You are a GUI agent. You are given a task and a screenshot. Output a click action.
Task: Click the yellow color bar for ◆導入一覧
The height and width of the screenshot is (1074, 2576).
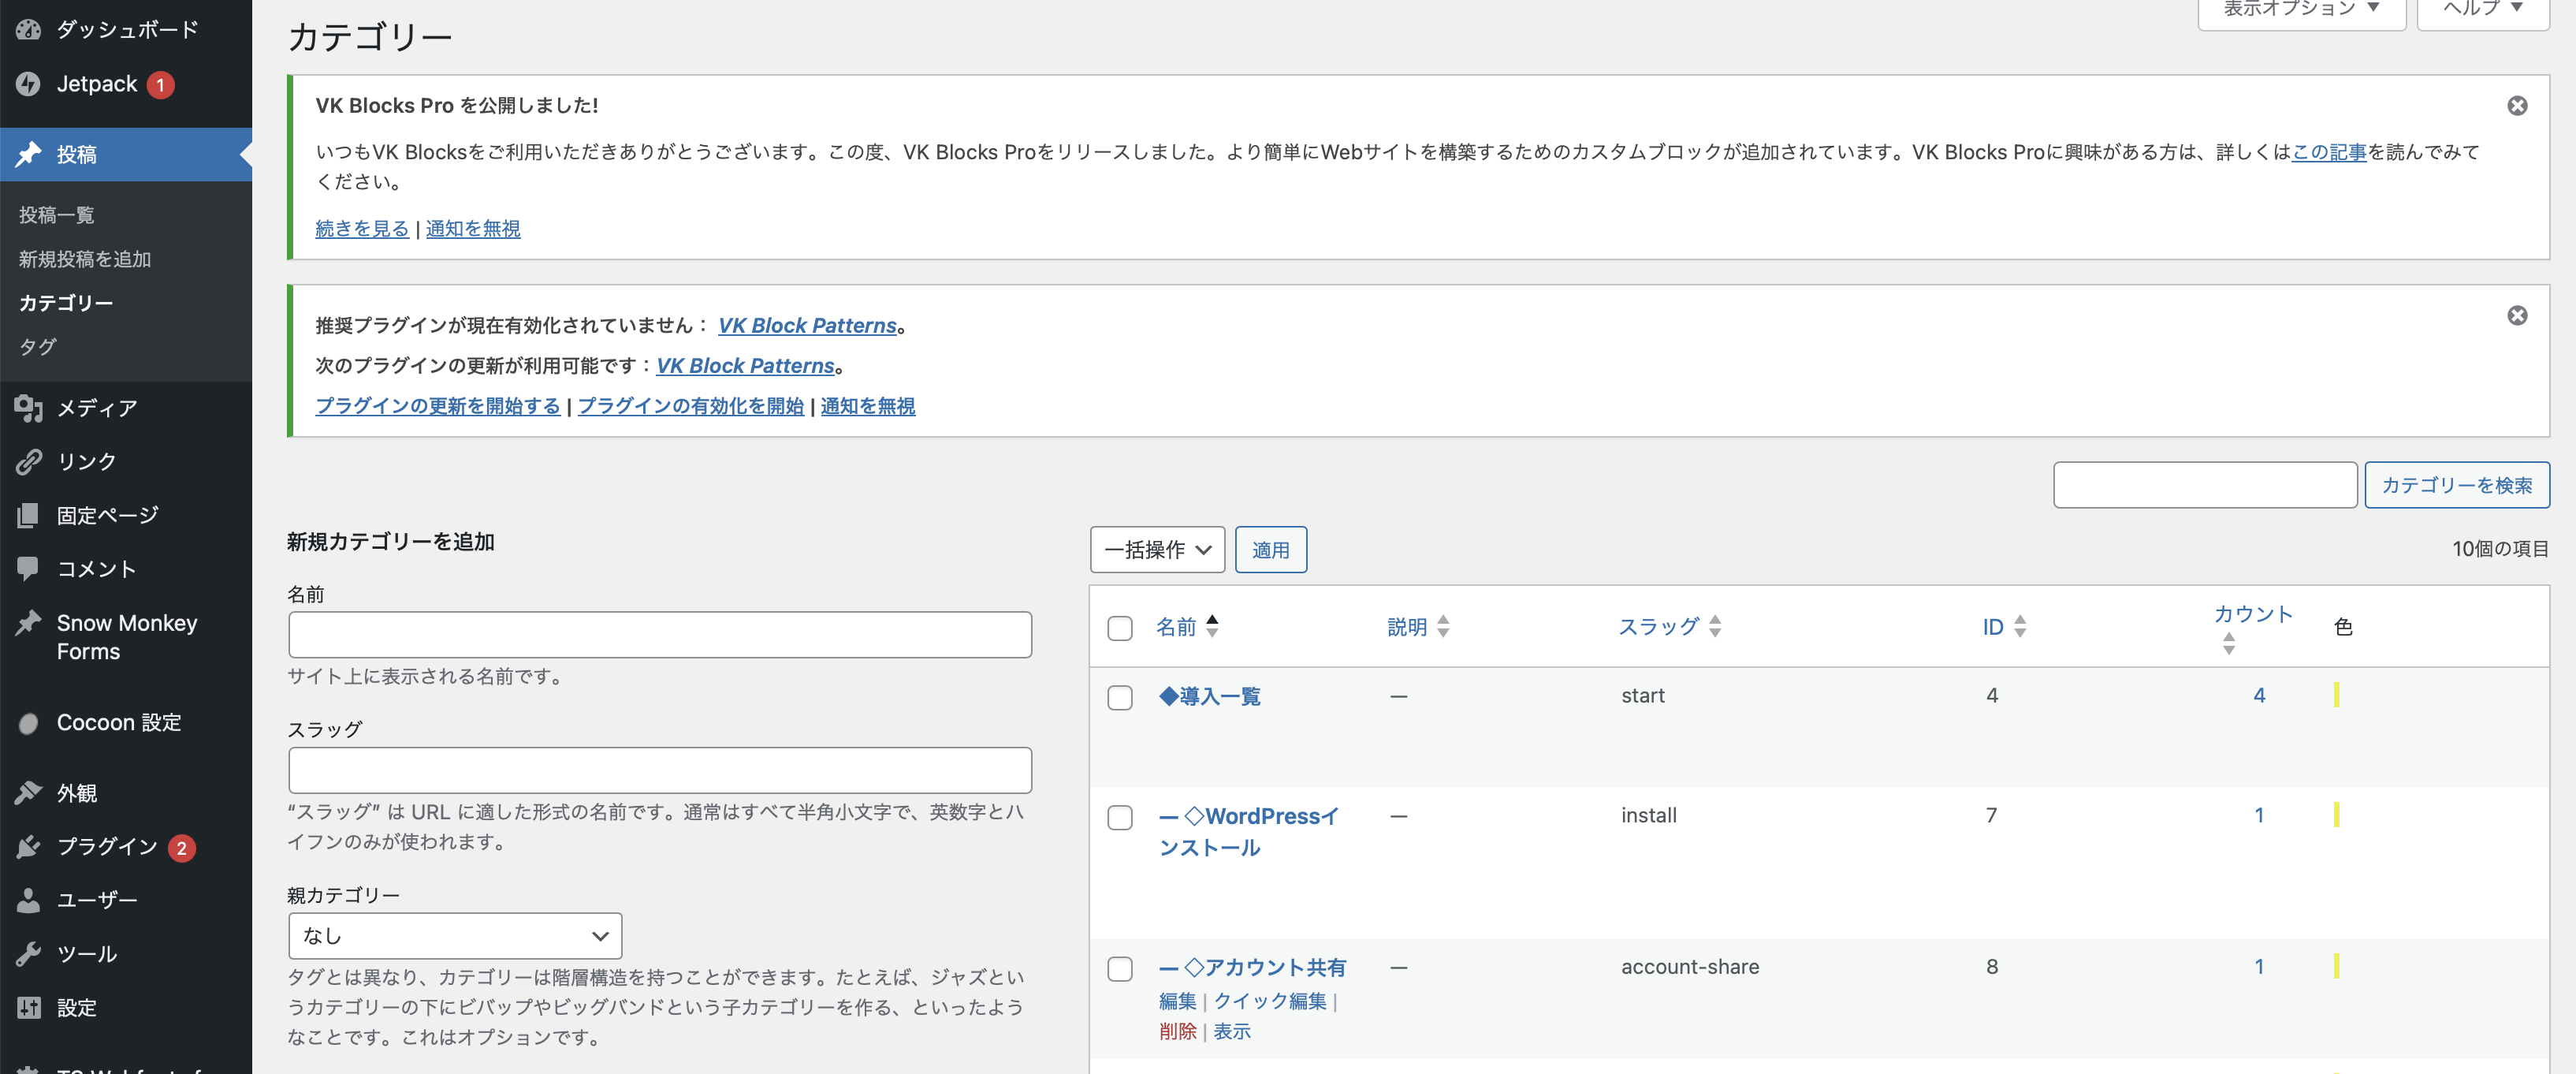(2336, 695)
